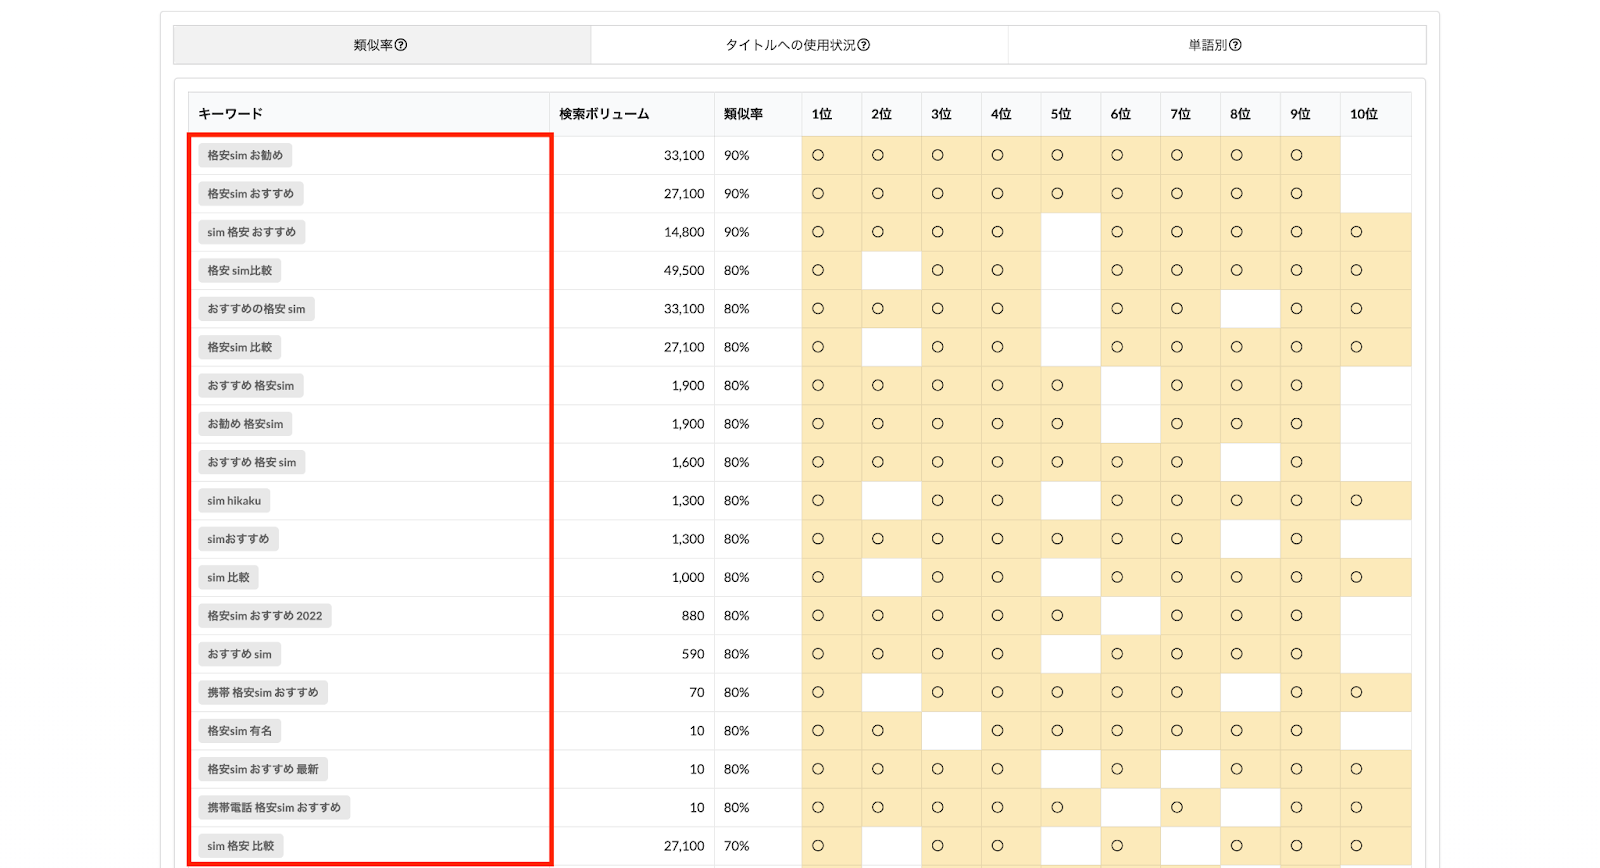Select keyword tag sim 比較
Viewport: 1600px width, 868px height.
[228, 577]
